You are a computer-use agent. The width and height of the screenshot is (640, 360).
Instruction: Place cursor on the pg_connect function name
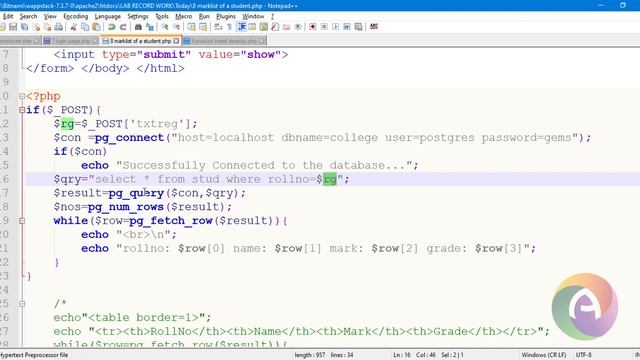[129, 138]
